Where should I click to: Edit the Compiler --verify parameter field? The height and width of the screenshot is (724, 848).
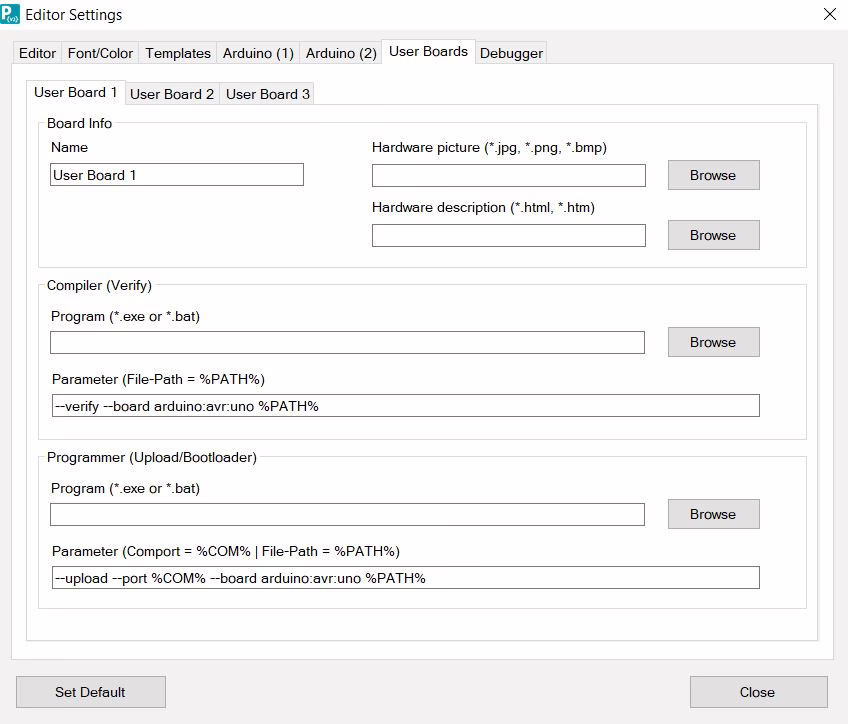[405, 406]
